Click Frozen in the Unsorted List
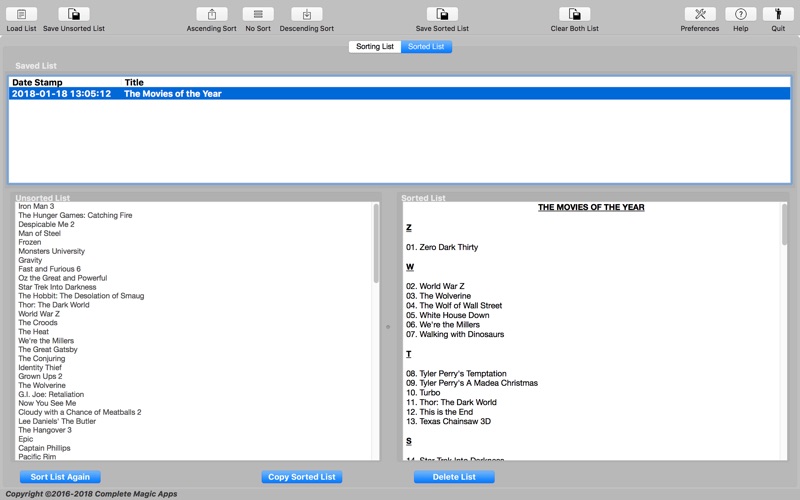800x500 pixels. coord(30,242)
